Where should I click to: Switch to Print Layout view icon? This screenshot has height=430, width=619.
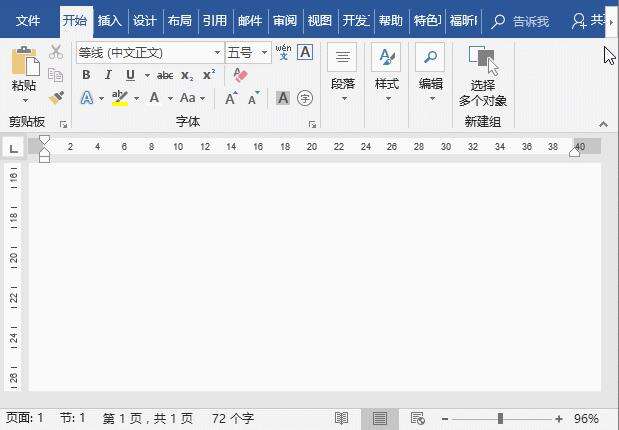tap(380, 418)
